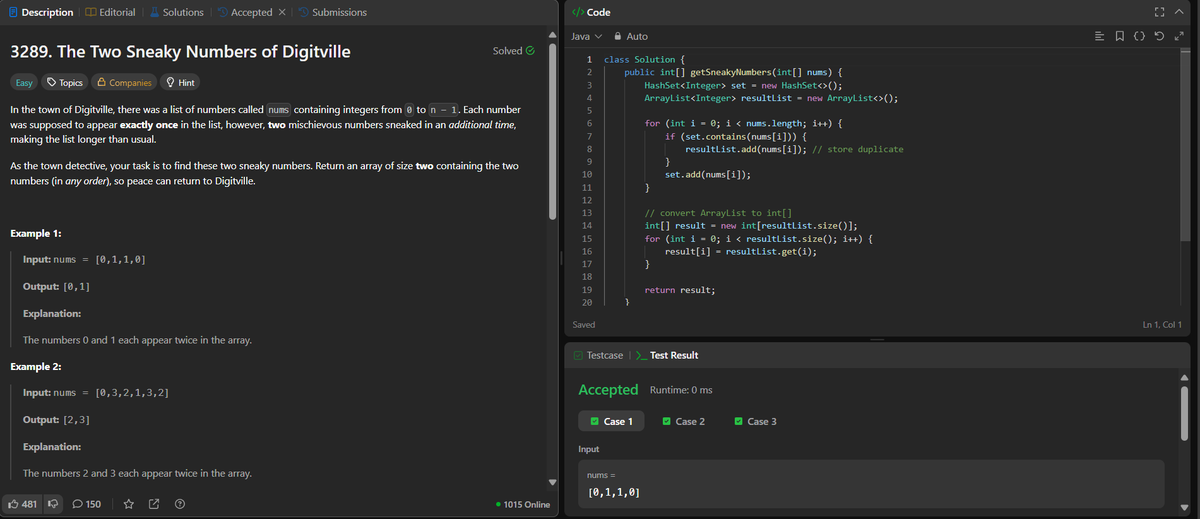Click the Easy difficulty tag

pos(23,82)
